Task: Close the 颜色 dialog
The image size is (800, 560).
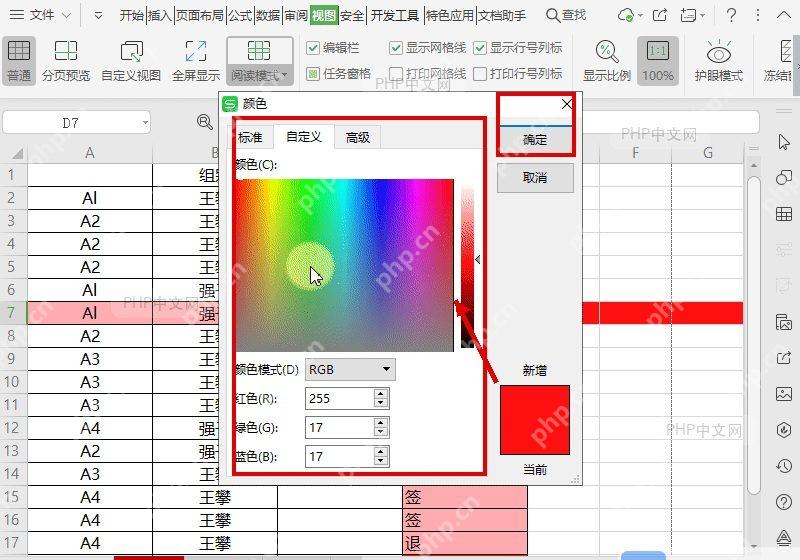Action: [566, 104]
